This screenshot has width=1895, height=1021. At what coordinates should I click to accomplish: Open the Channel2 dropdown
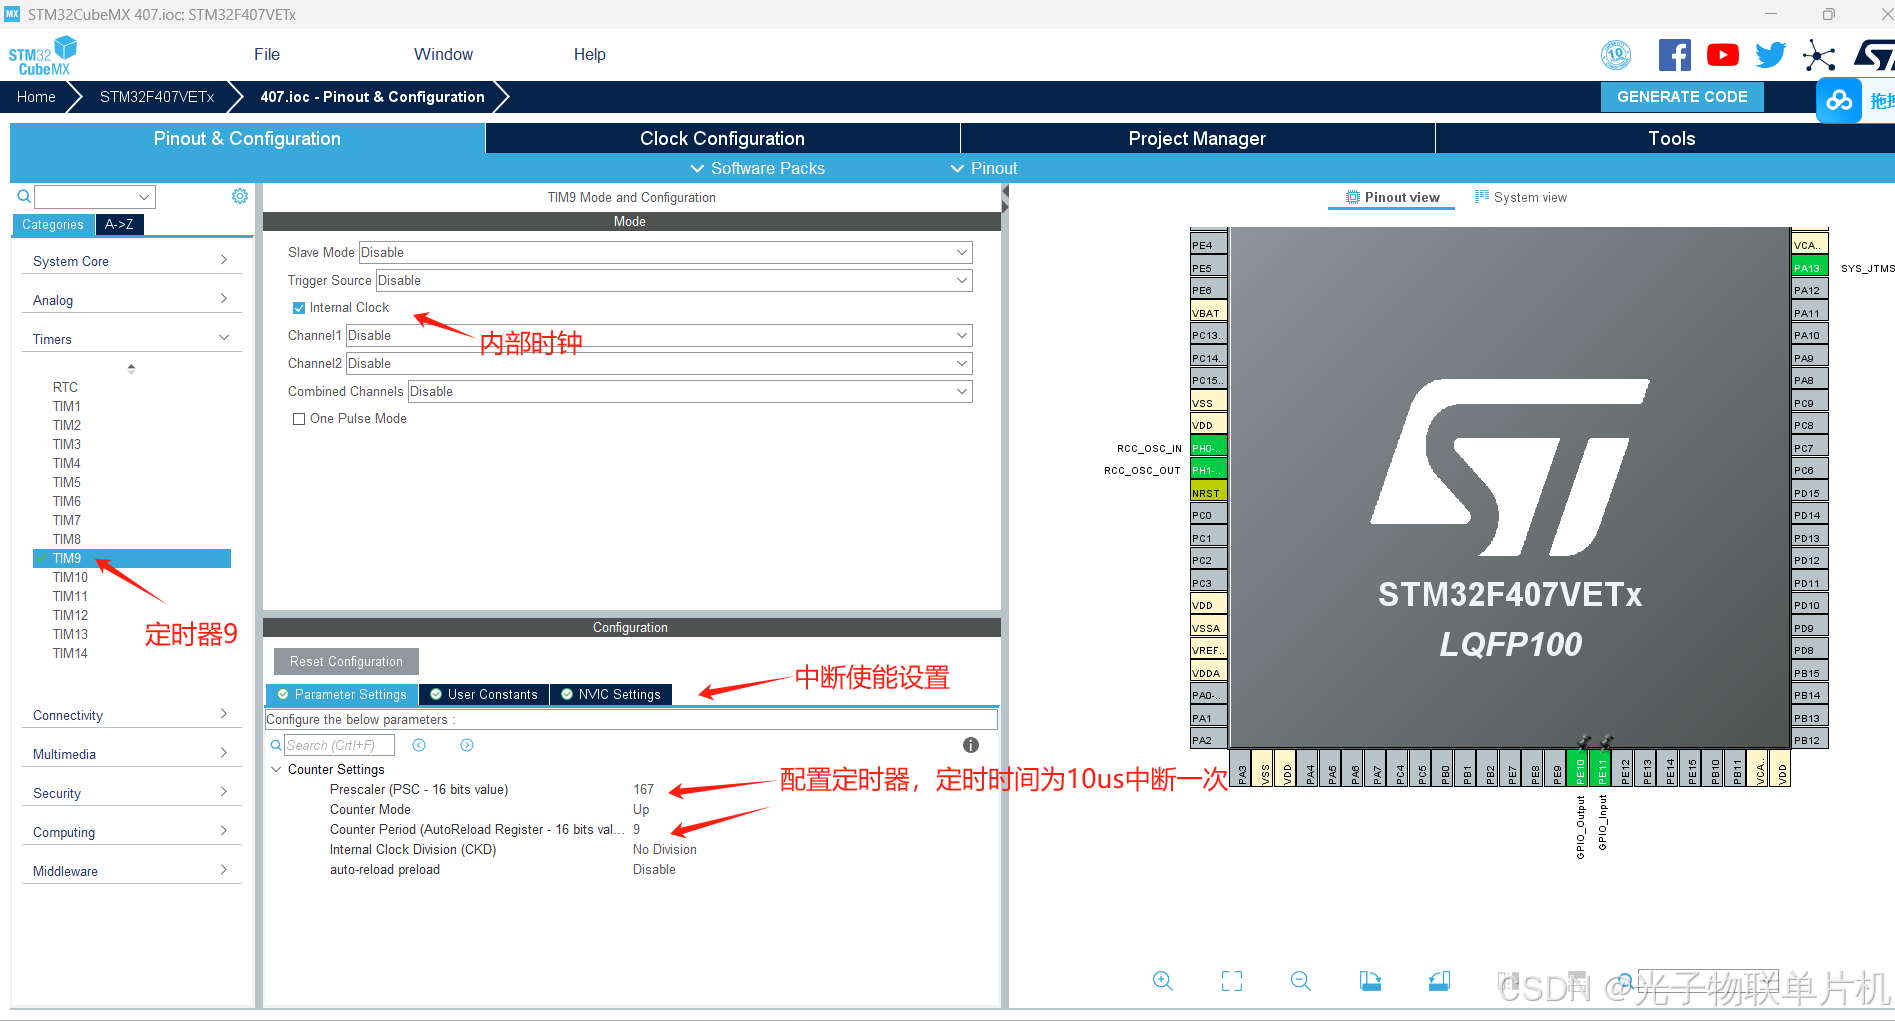[x=659, y=363]
